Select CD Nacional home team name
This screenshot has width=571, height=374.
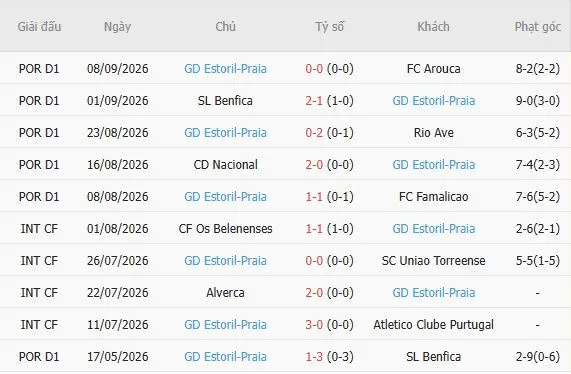(x=225, y=165)
